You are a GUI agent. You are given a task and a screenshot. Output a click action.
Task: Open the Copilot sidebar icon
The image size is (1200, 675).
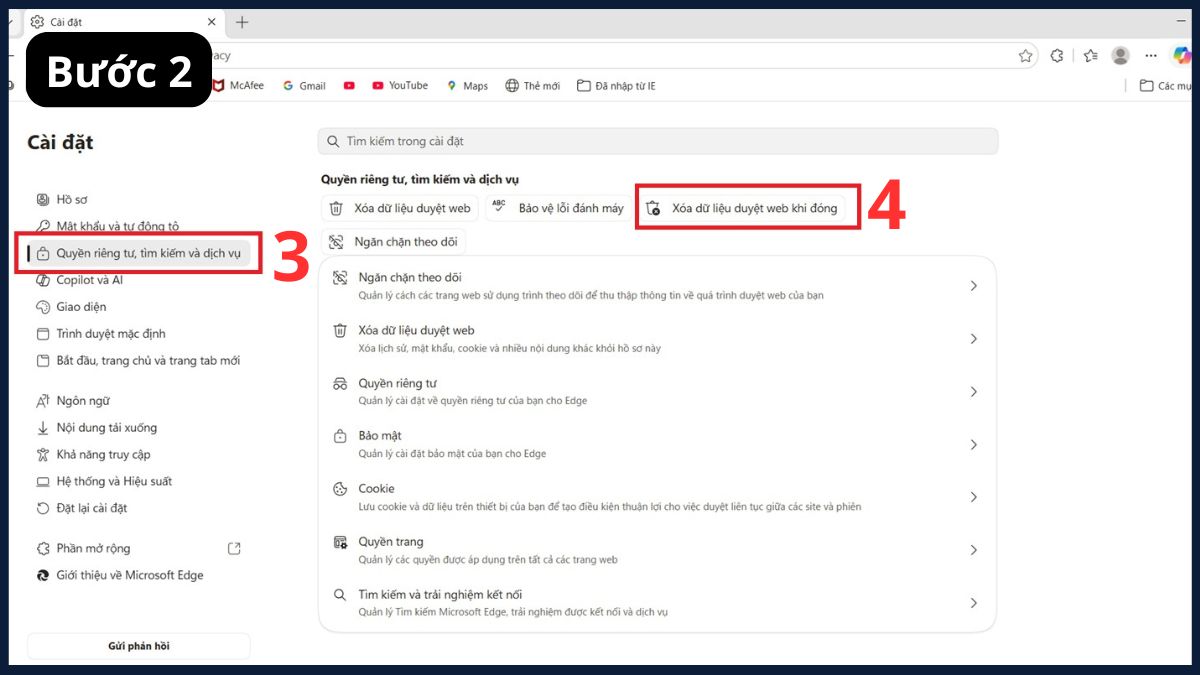click(1182, 55)
